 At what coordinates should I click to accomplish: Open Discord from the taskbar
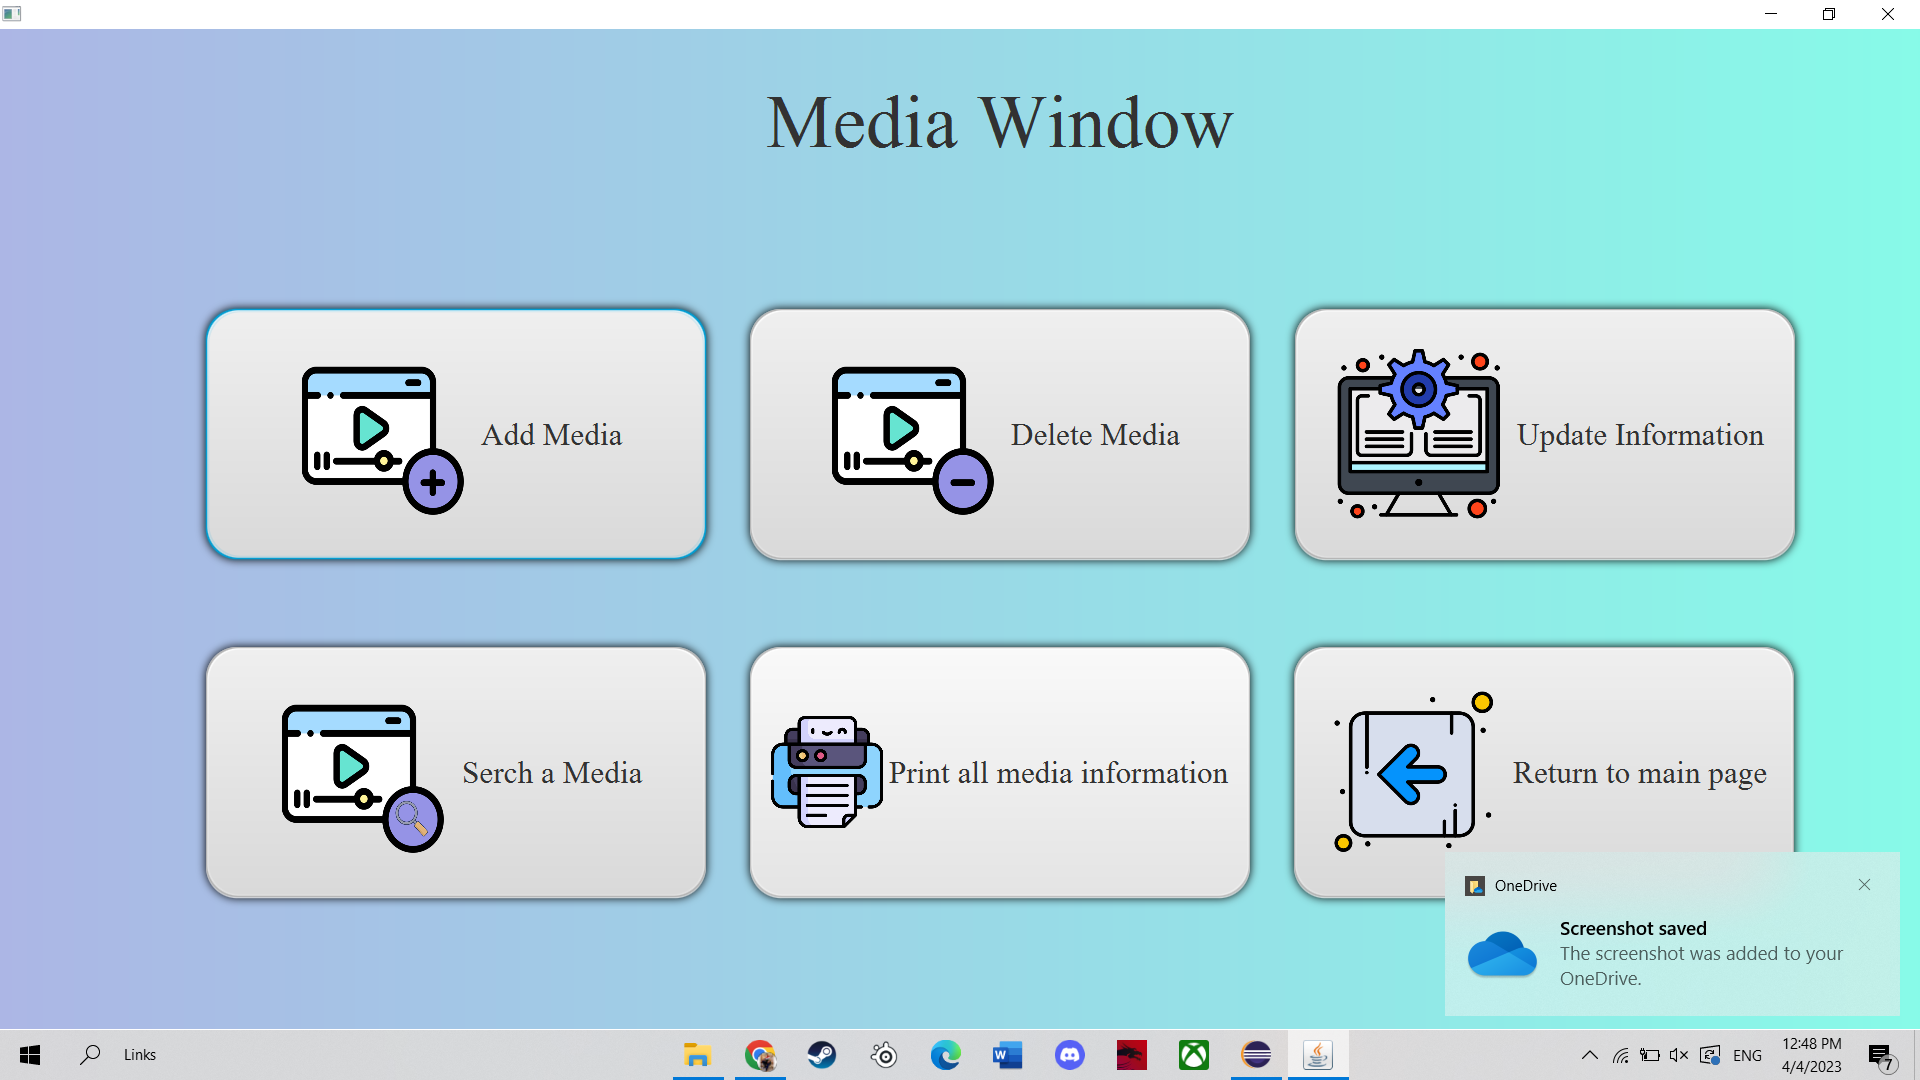[1070, 1055]
